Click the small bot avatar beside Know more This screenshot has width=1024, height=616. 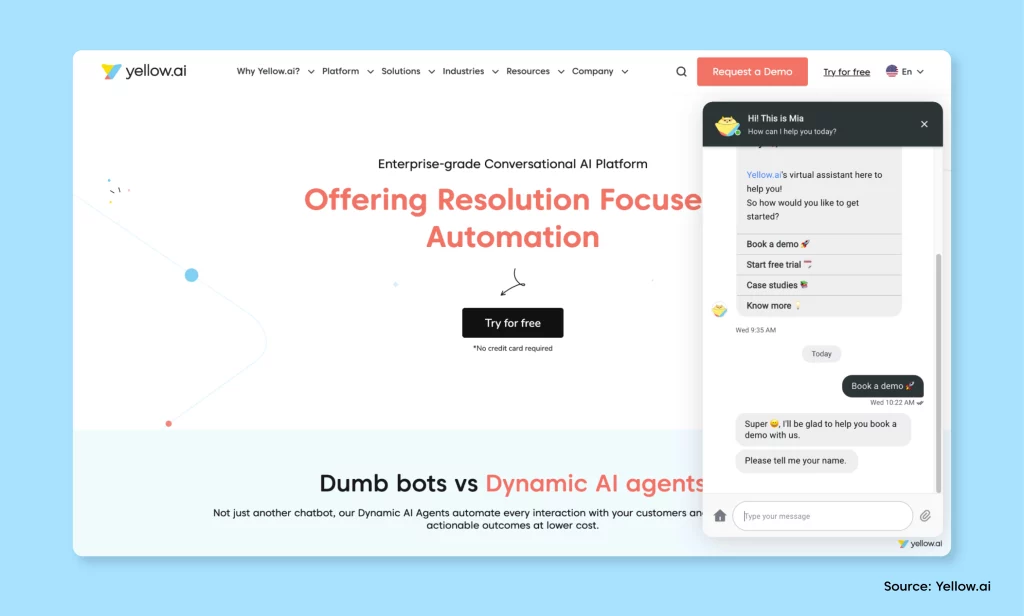click(x=719, y=310)
